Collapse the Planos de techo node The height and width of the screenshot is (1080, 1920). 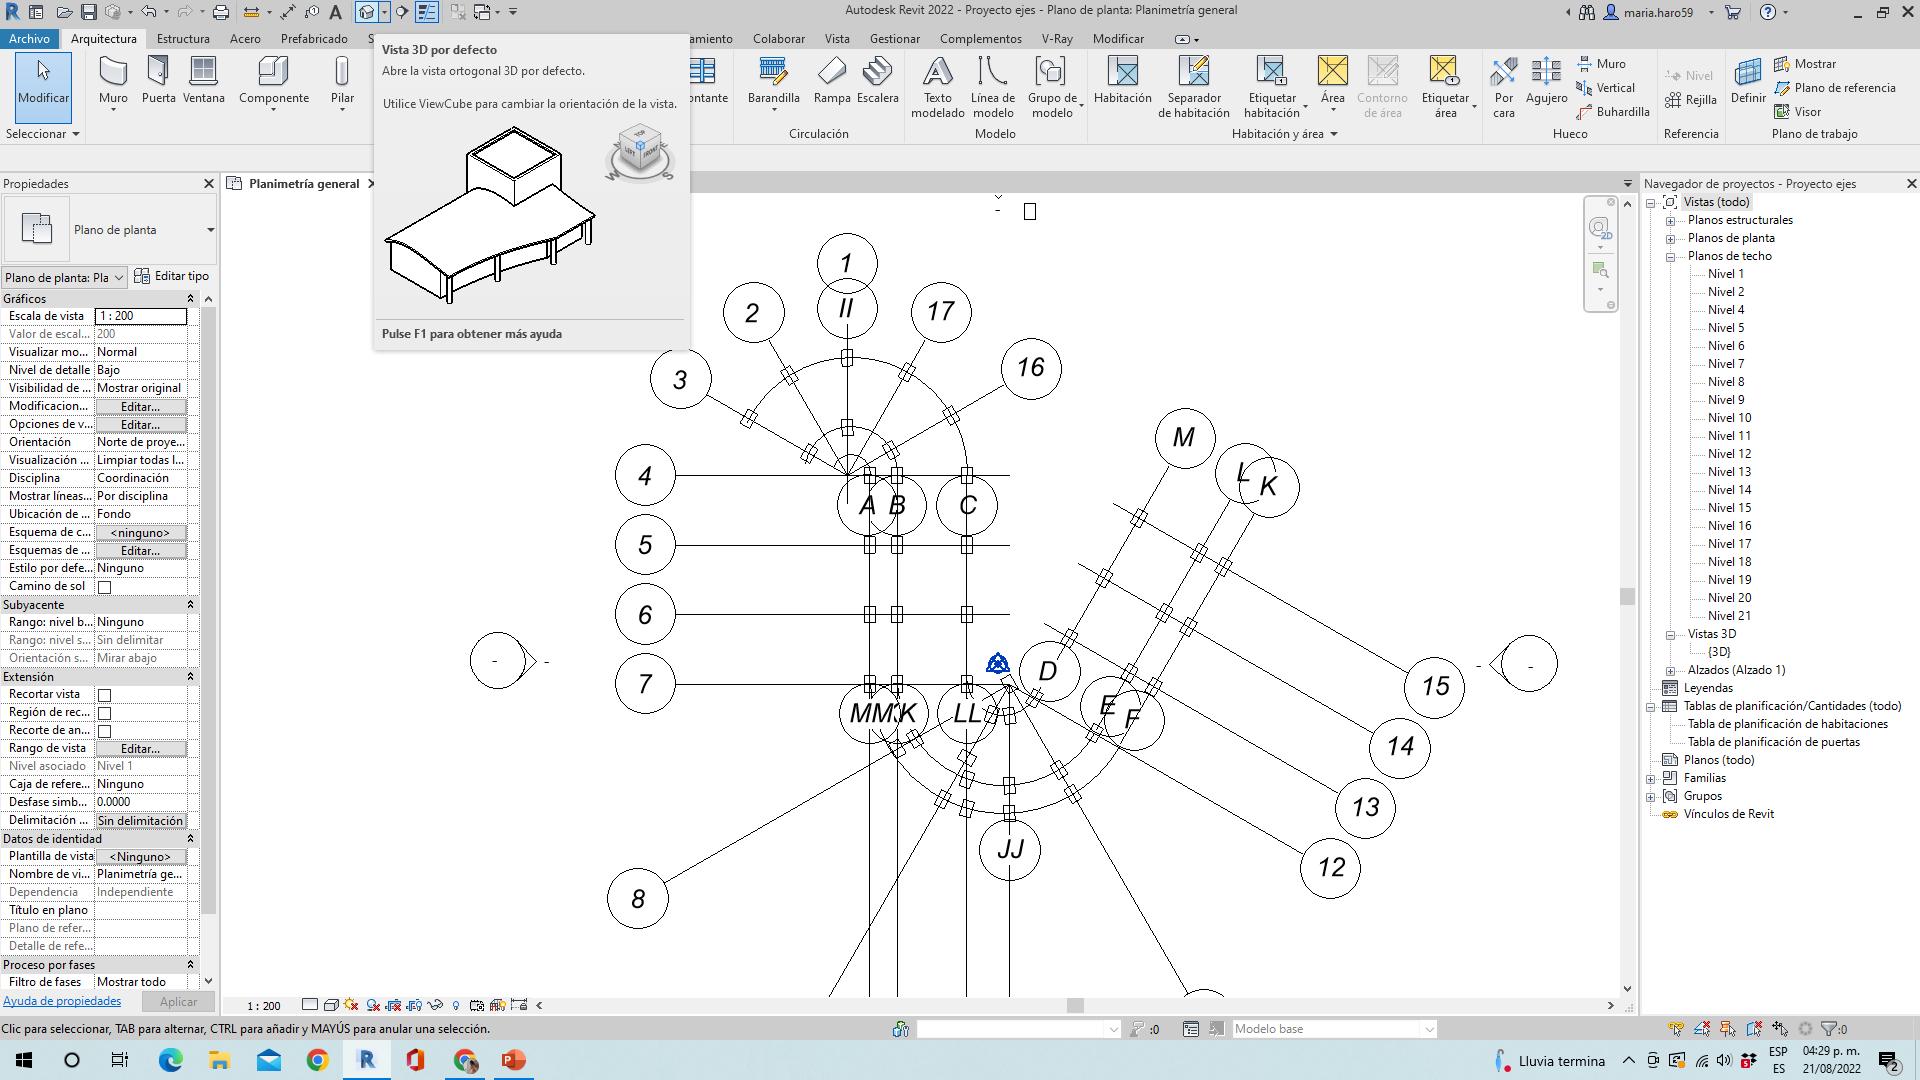point(1670,257)
